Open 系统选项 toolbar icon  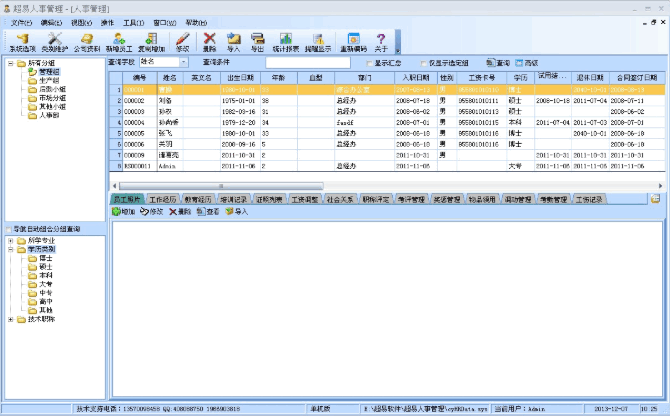click(x=23, y=43)
